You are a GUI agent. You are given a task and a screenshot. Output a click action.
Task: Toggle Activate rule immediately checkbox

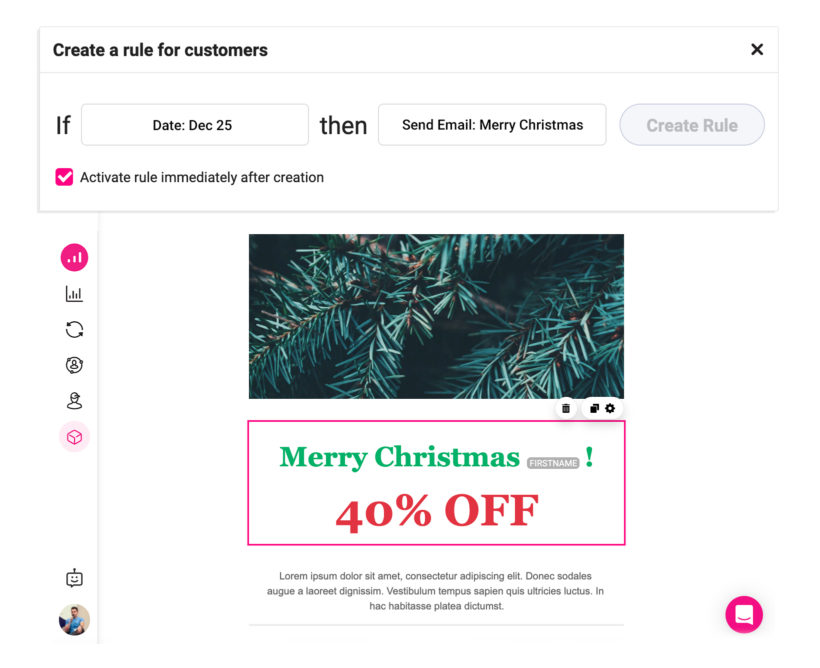tap(64, 177)
